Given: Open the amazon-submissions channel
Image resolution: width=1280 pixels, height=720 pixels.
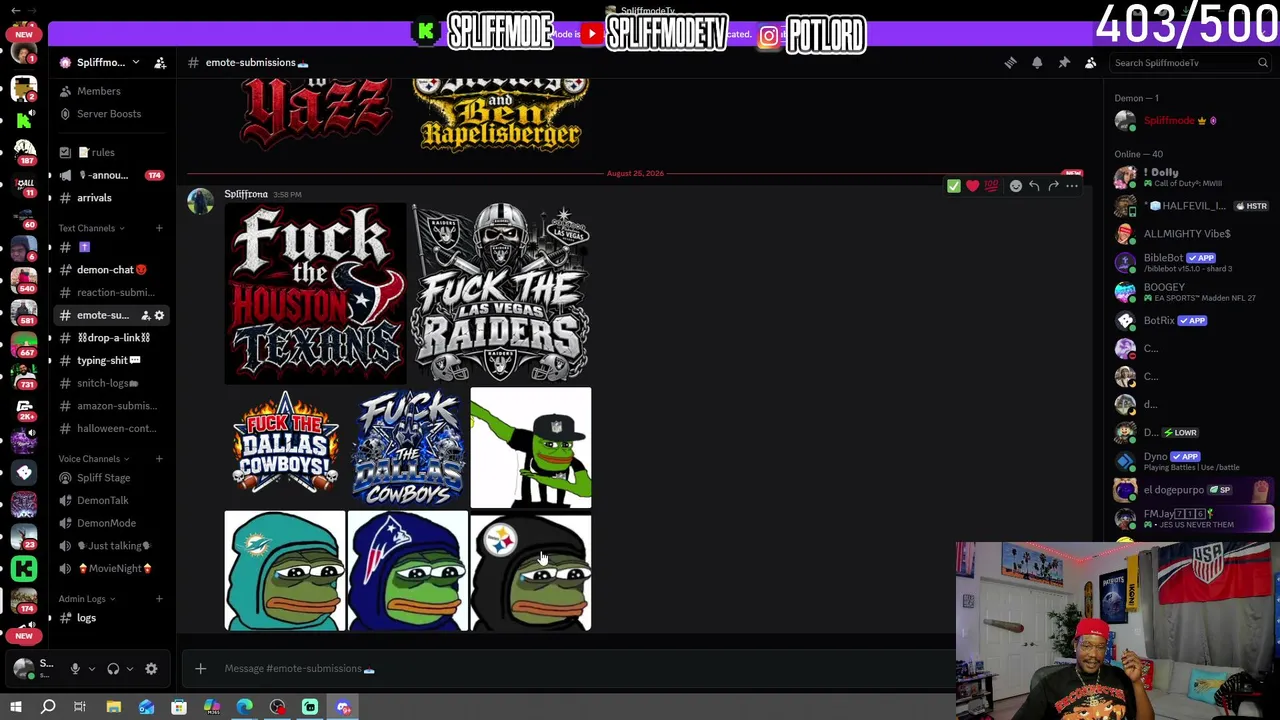Looking at the screenshot, I should point(111,406).
